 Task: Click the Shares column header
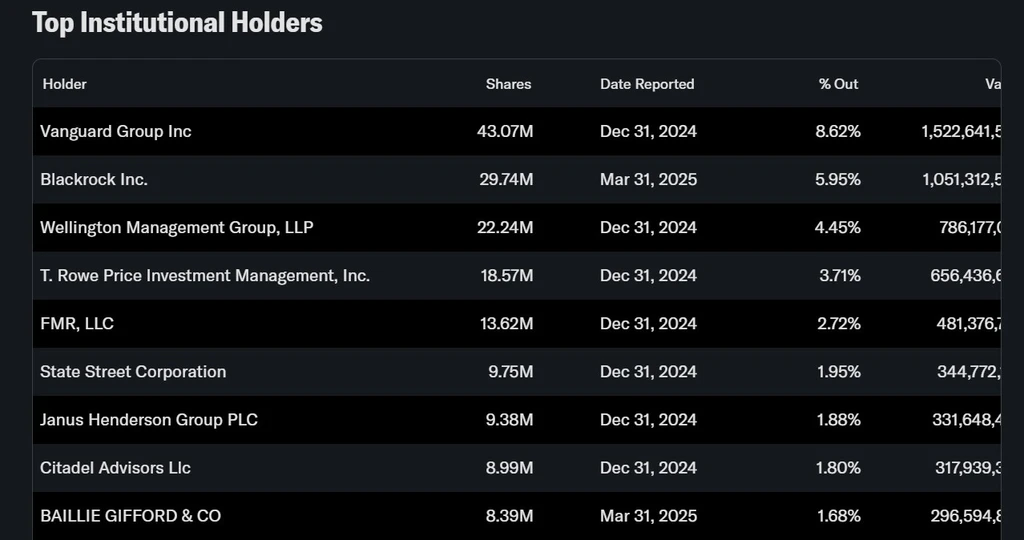508,84
